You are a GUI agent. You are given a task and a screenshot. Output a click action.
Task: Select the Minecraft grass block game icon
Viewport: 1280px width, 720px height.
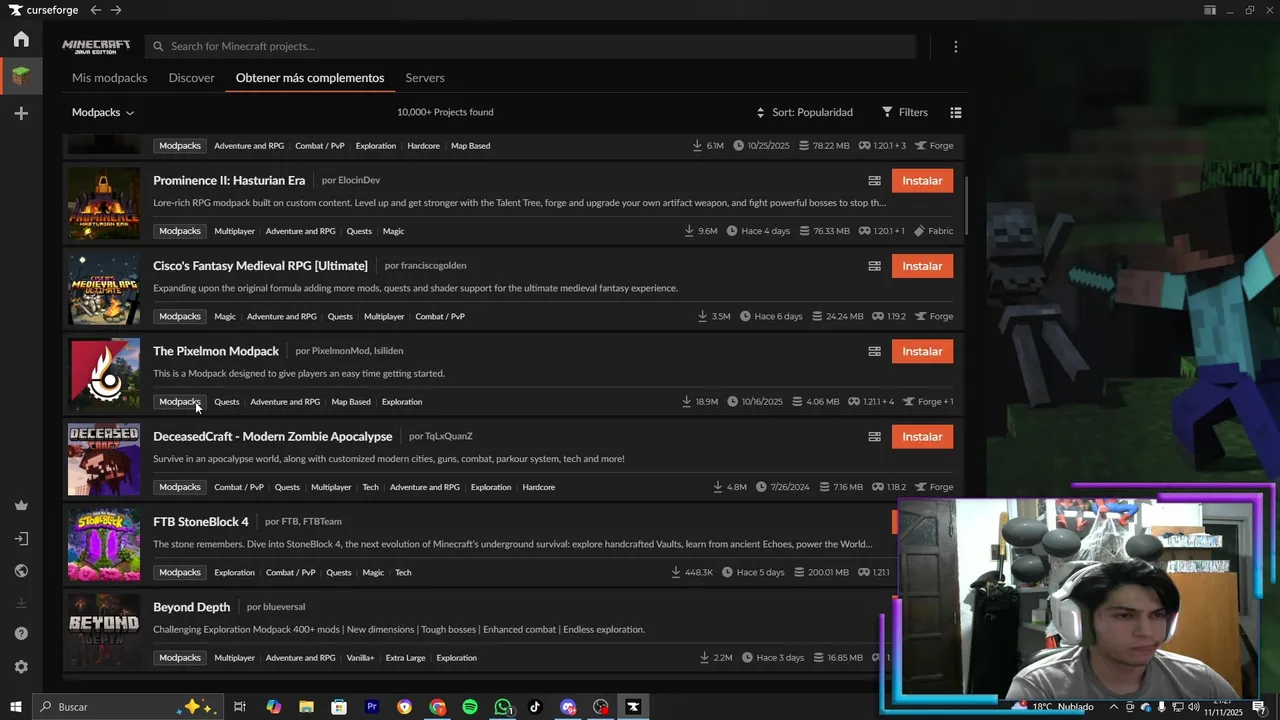click(x=21, y=76)
